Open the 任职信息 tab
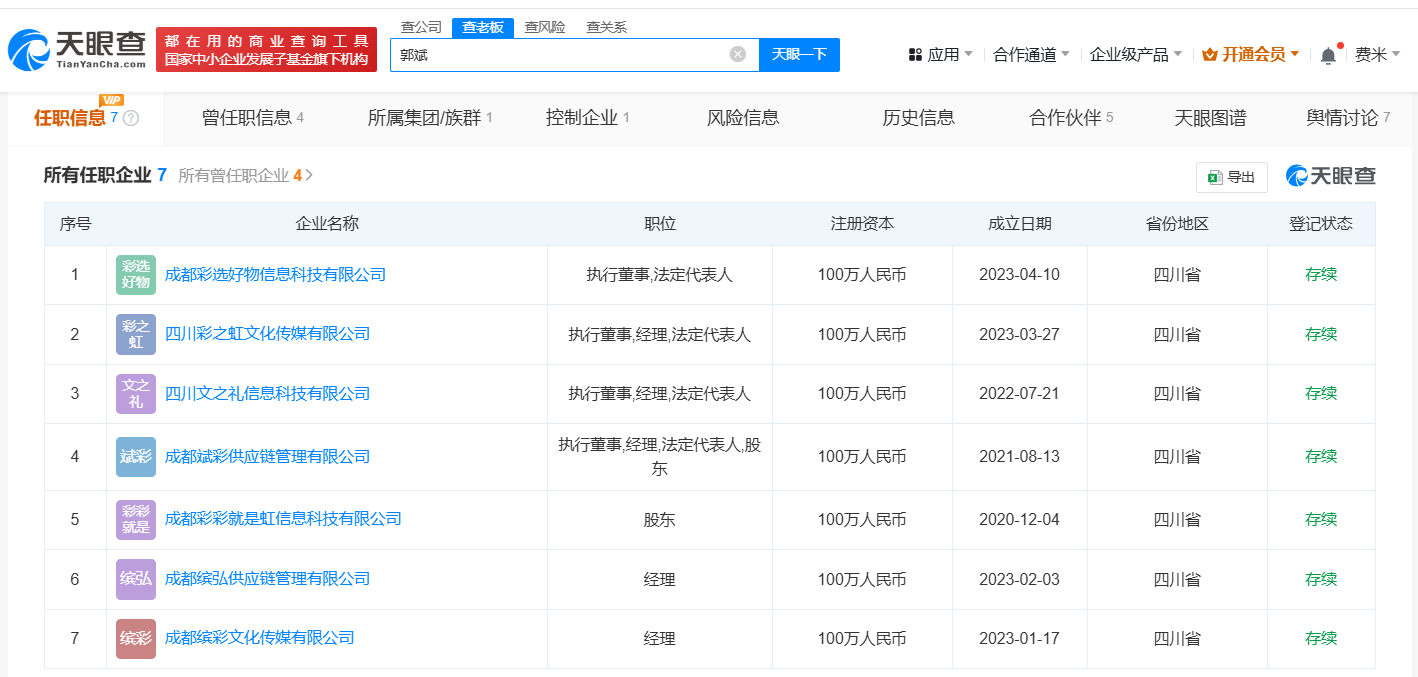Image resolution: width=1418 pixels, height=677 pixels. click(86, 118)
